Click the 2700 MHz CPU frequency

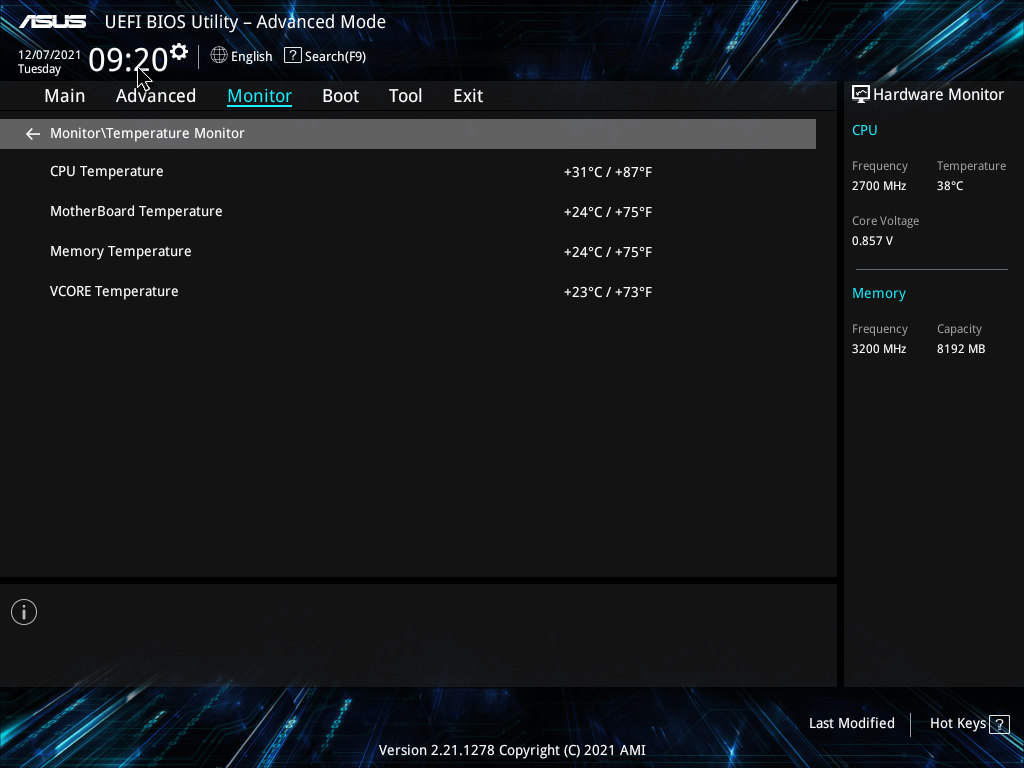tap(879, 186)
